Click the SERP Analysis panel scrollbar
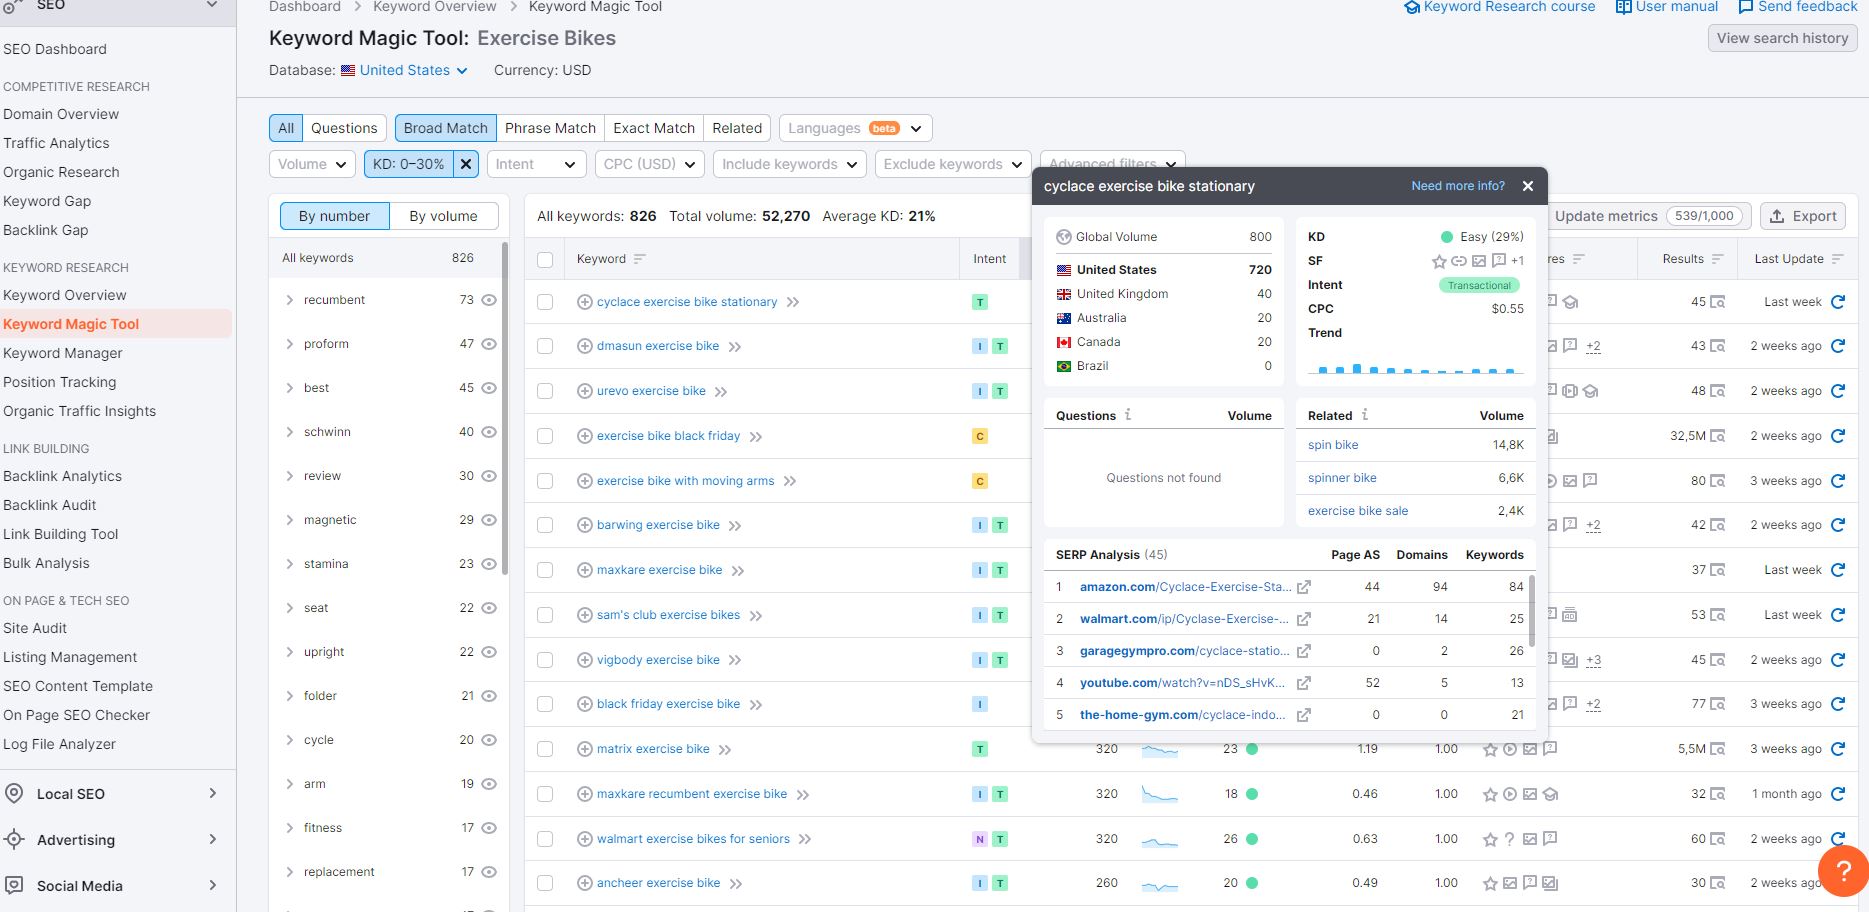Viewport: 1869px width, 912px height. [1531, 610]
